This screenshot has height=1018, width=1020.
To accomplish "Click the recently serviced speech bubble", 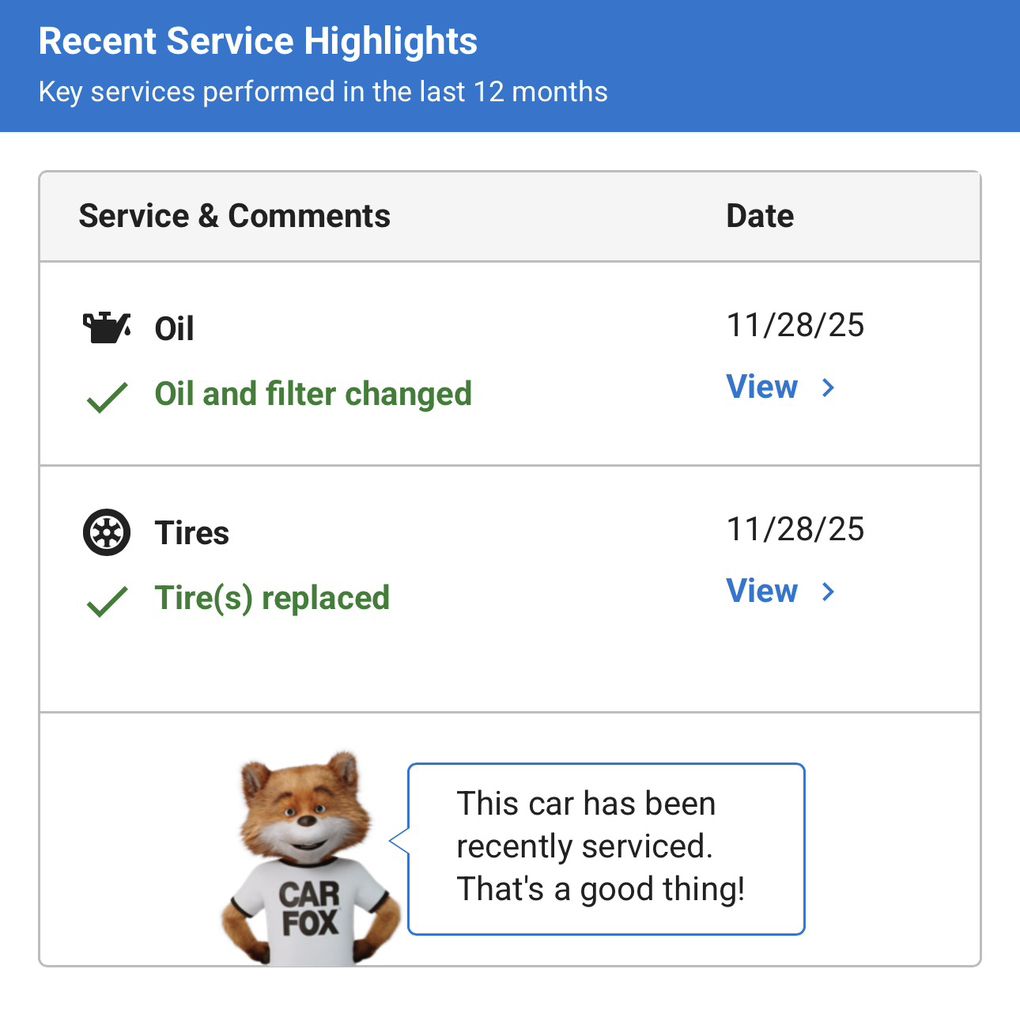I will [605, 848].
